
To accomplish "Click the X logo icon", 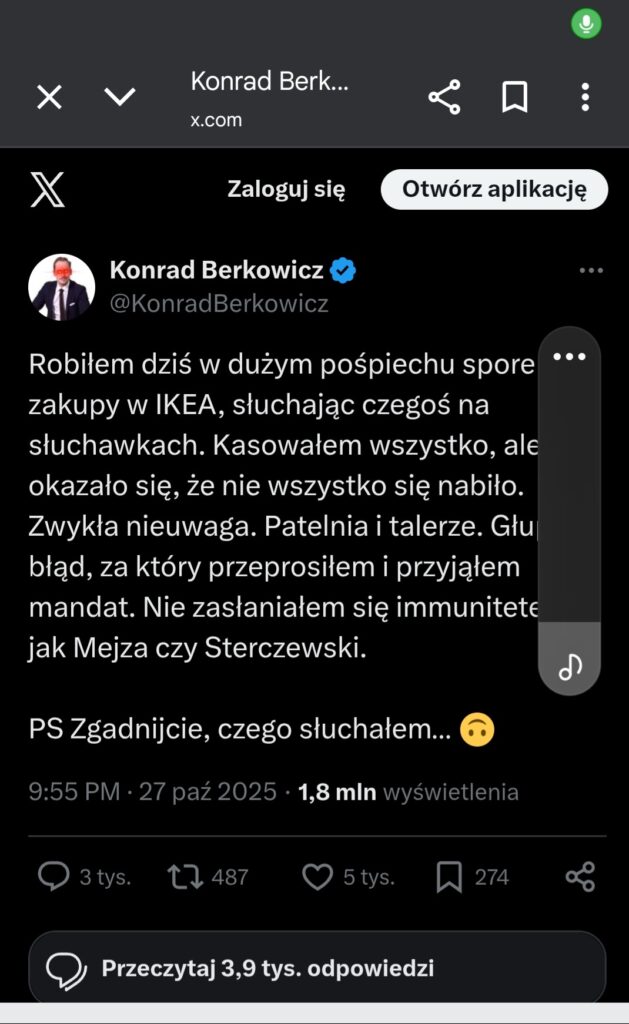I will point(47,189).
